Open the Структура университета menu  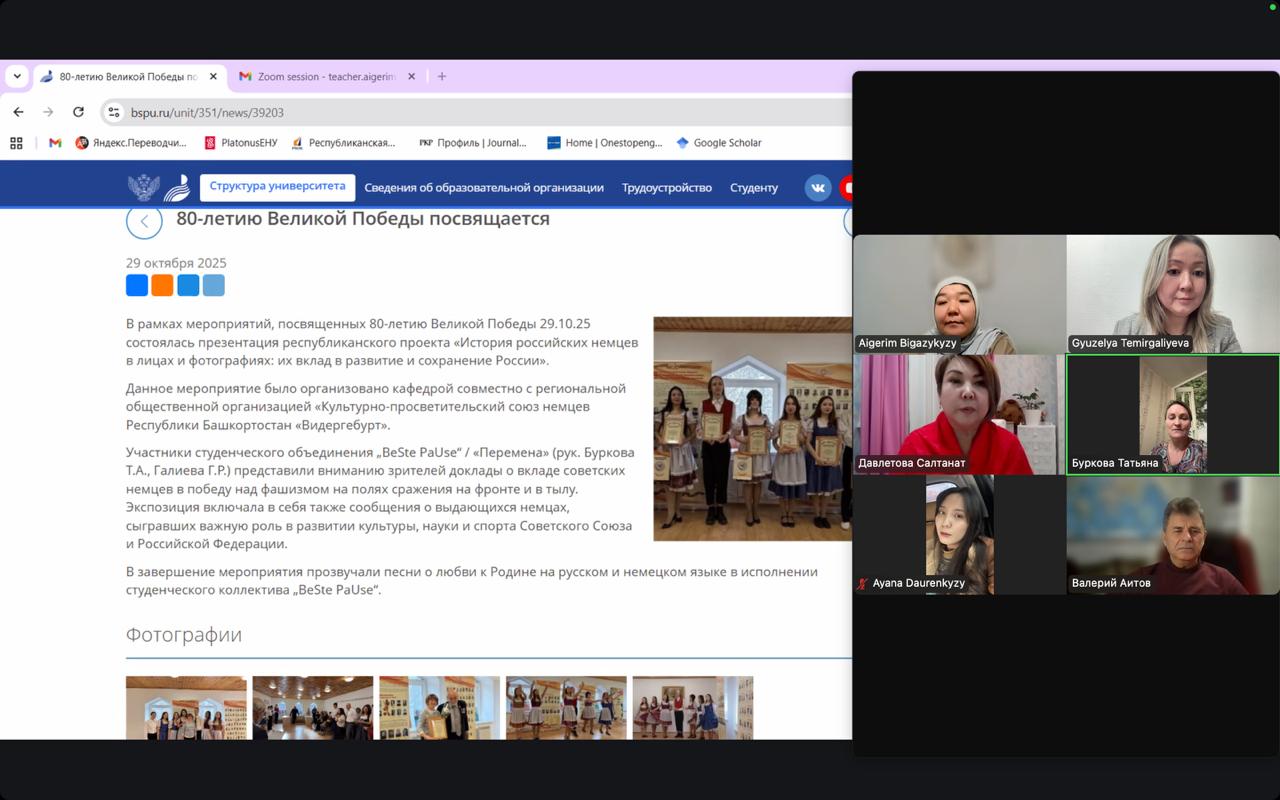(277, 187)
